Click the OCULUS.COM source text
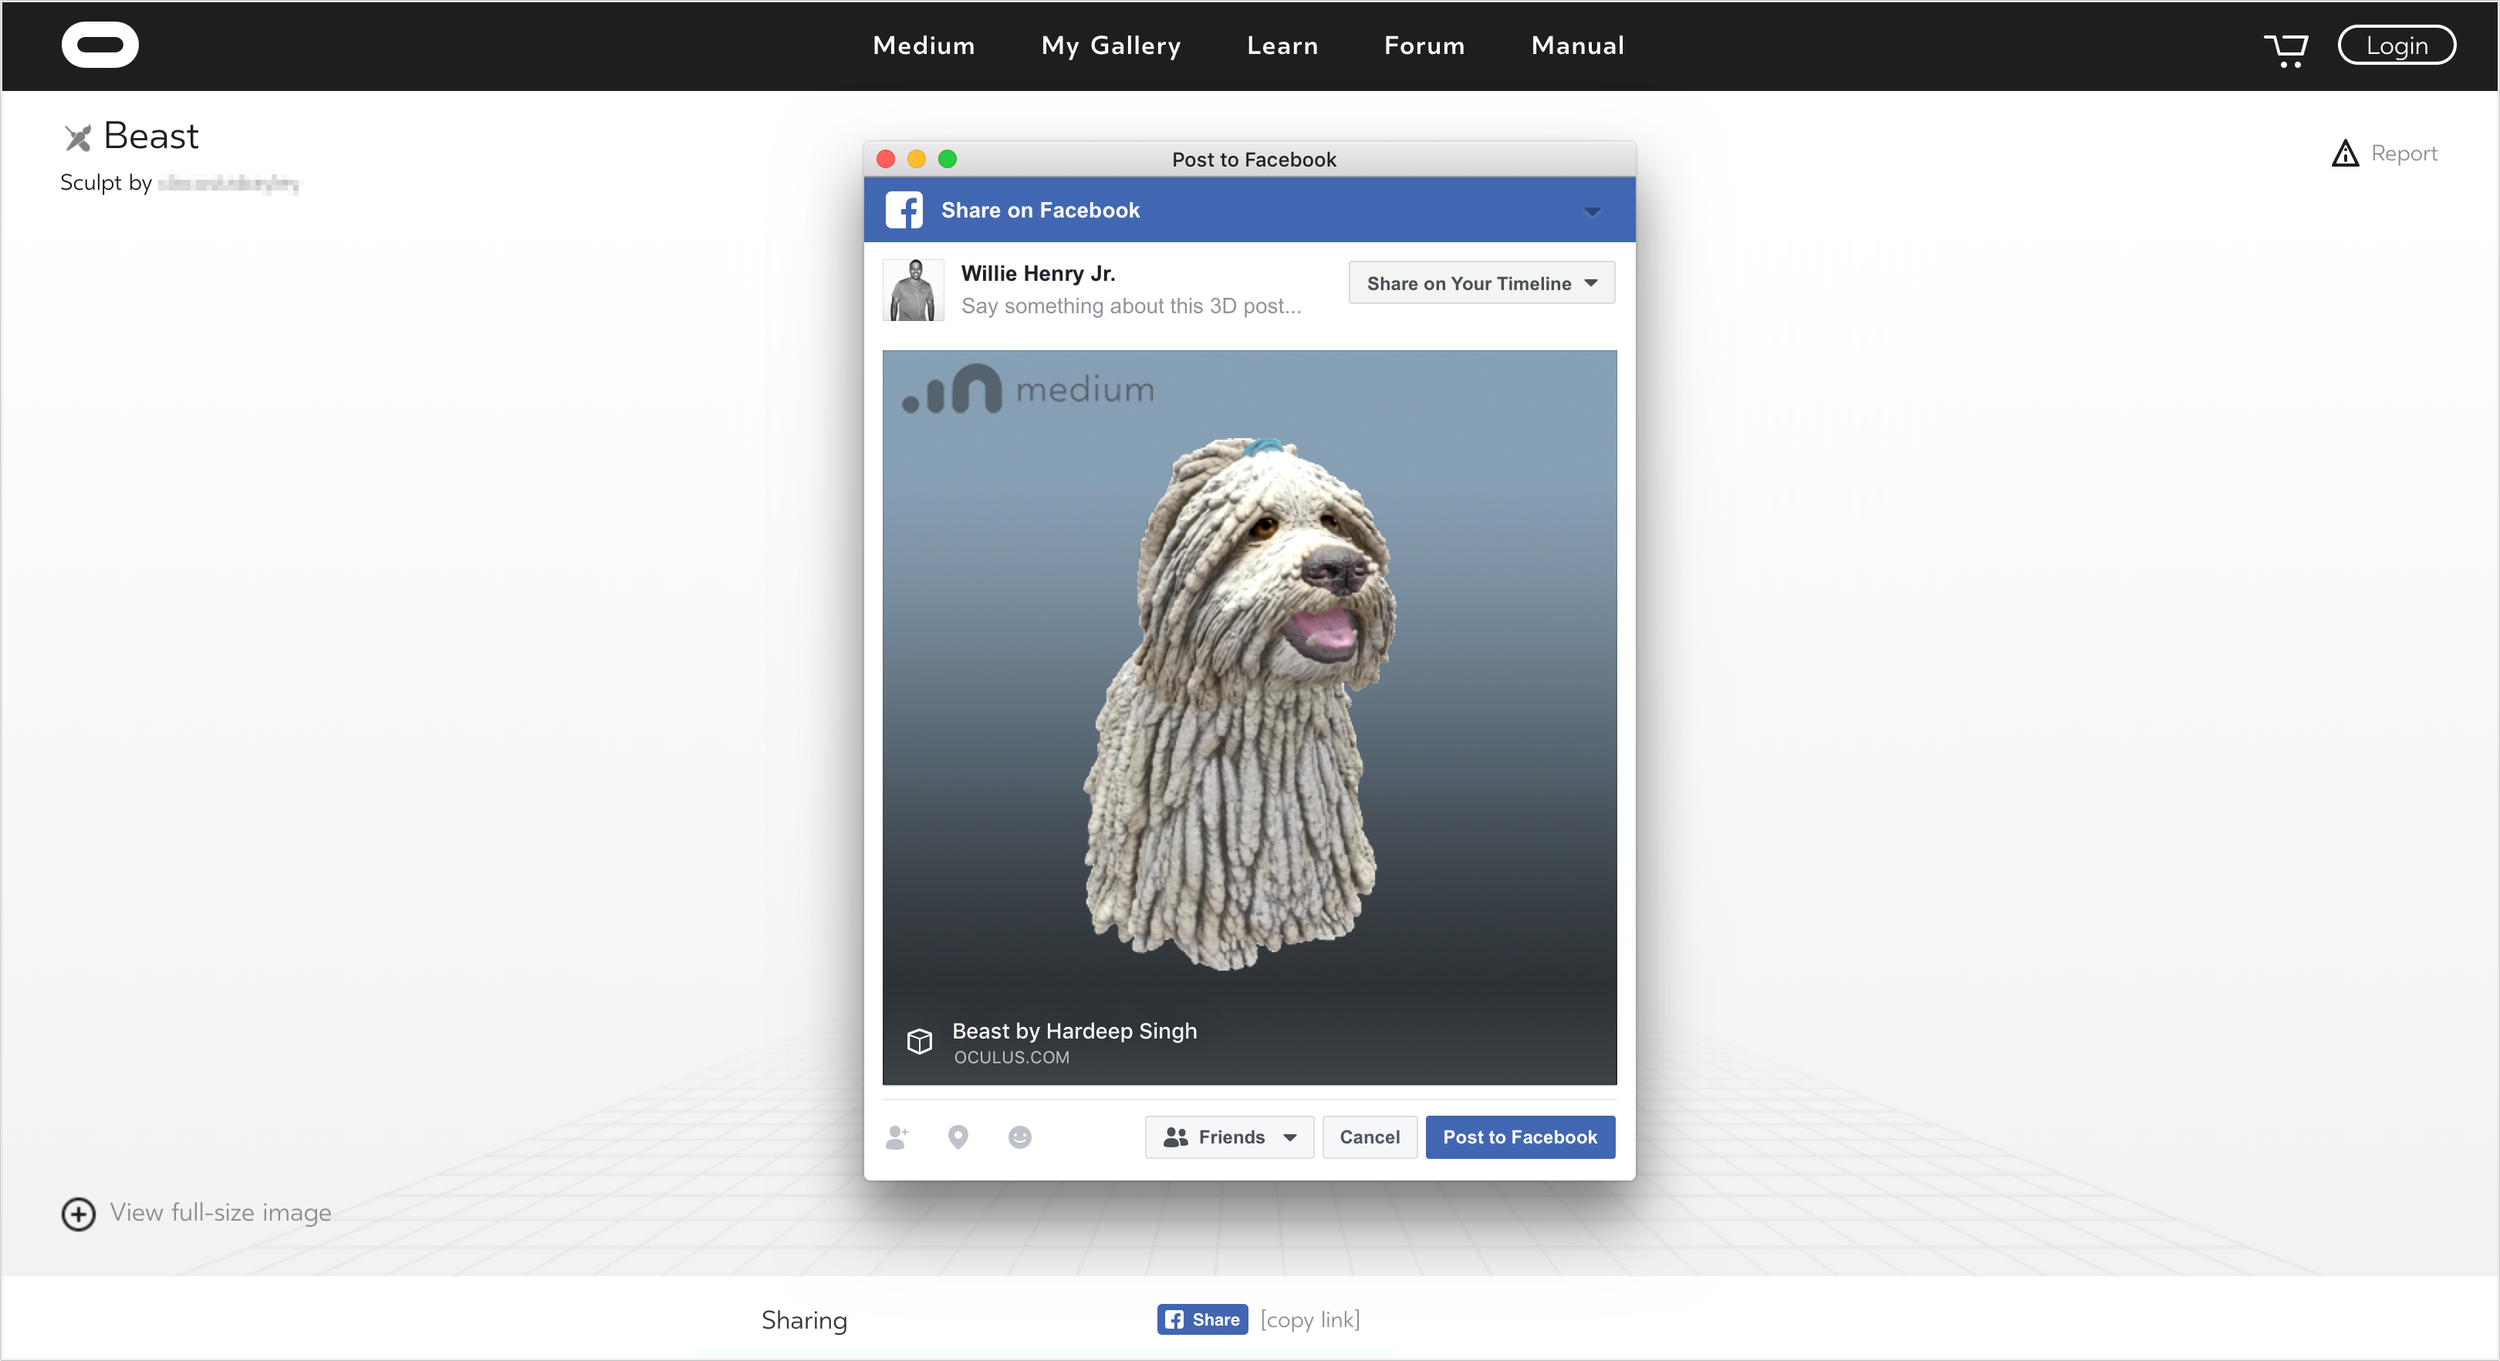2500x1361 pixels. click(1011, 1058)
